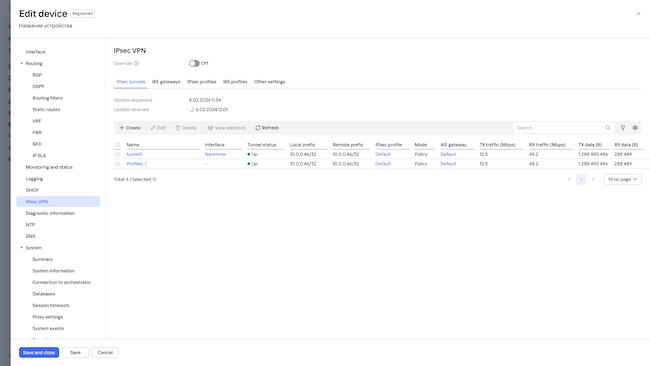Open IP SLA in sidebar
650x366 pixels.
39,156
